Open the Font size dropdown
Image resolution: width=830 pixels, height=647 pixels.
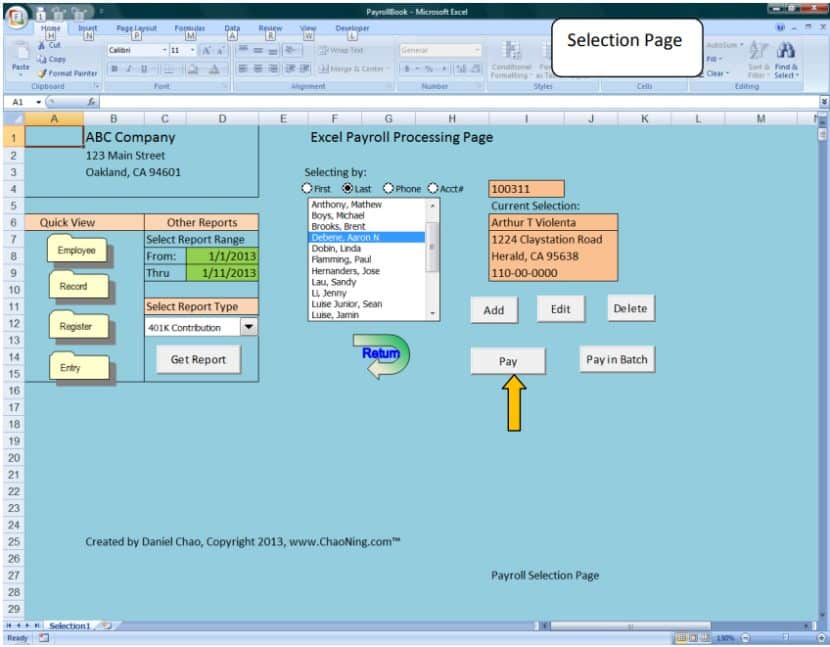pos(194,49)
